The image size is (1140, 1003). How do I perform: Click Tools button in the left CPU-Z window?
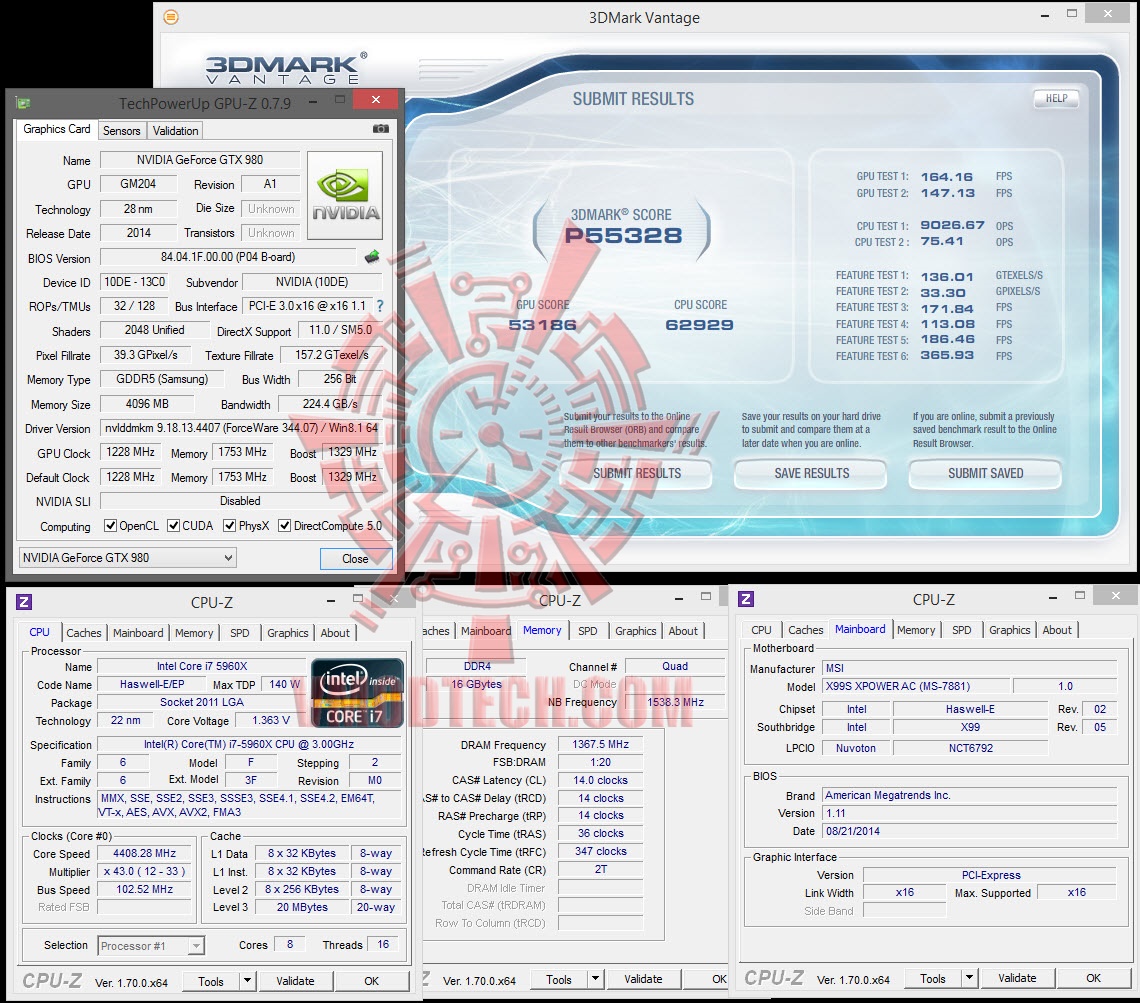211,981
